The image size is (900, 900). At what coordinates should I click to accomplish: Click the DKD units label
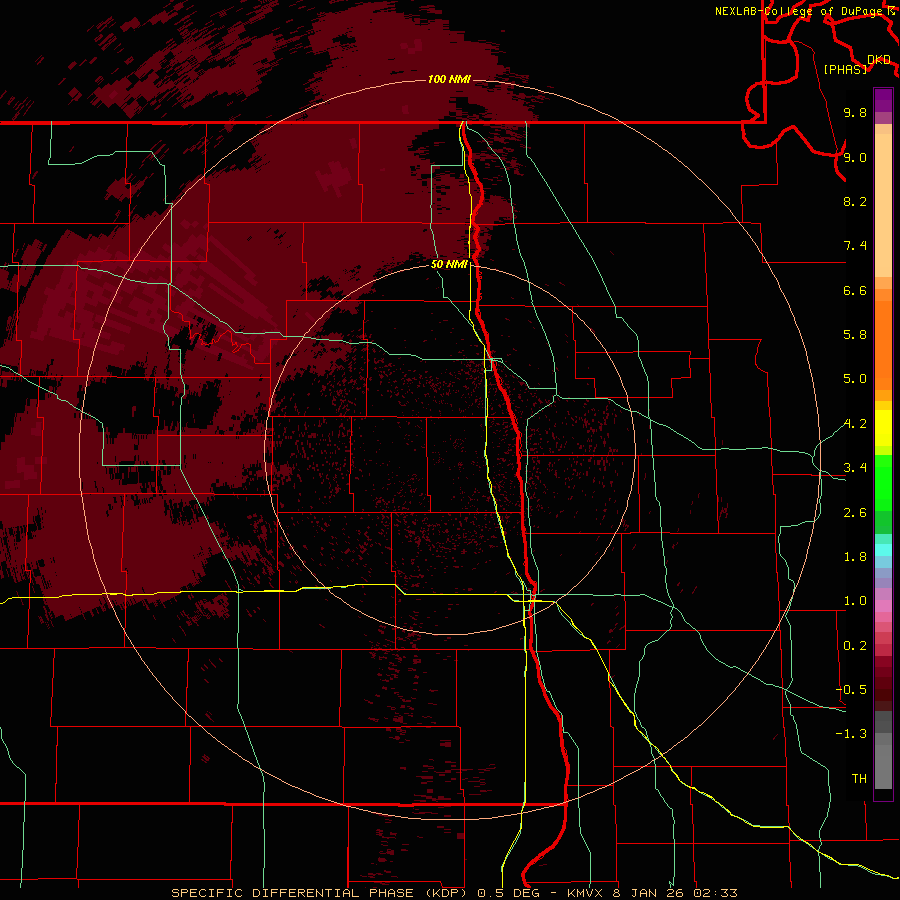click(x=879, y=59)
